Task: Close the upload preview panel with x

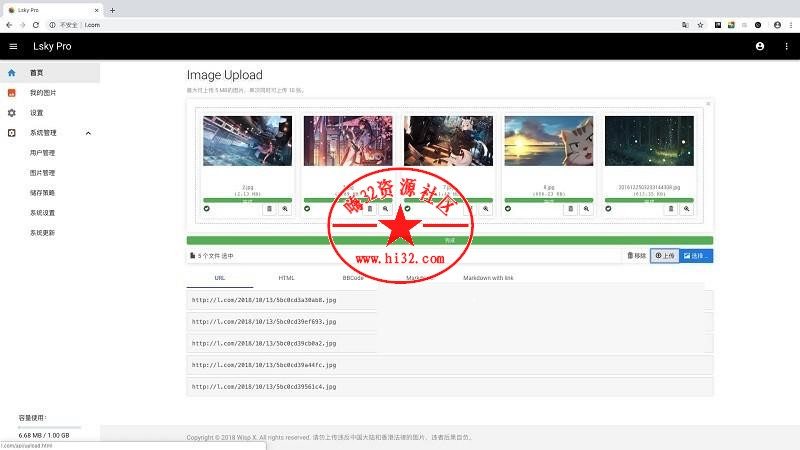Action: [708, 104]
